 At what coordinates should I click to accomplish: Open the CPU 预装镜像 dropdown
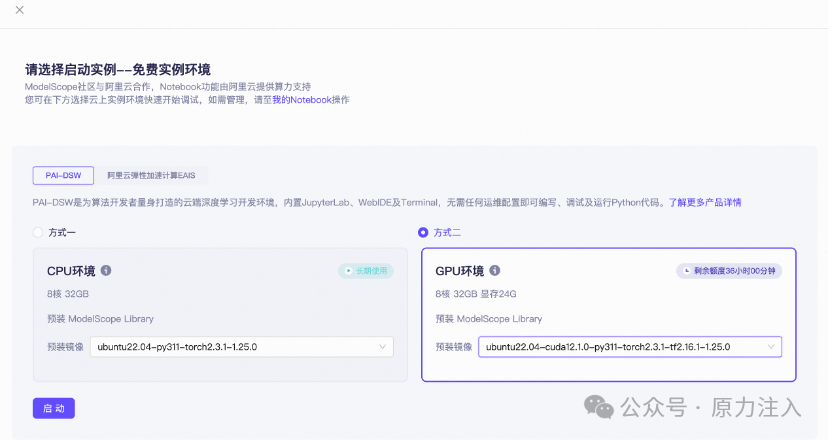pos(242,347)
